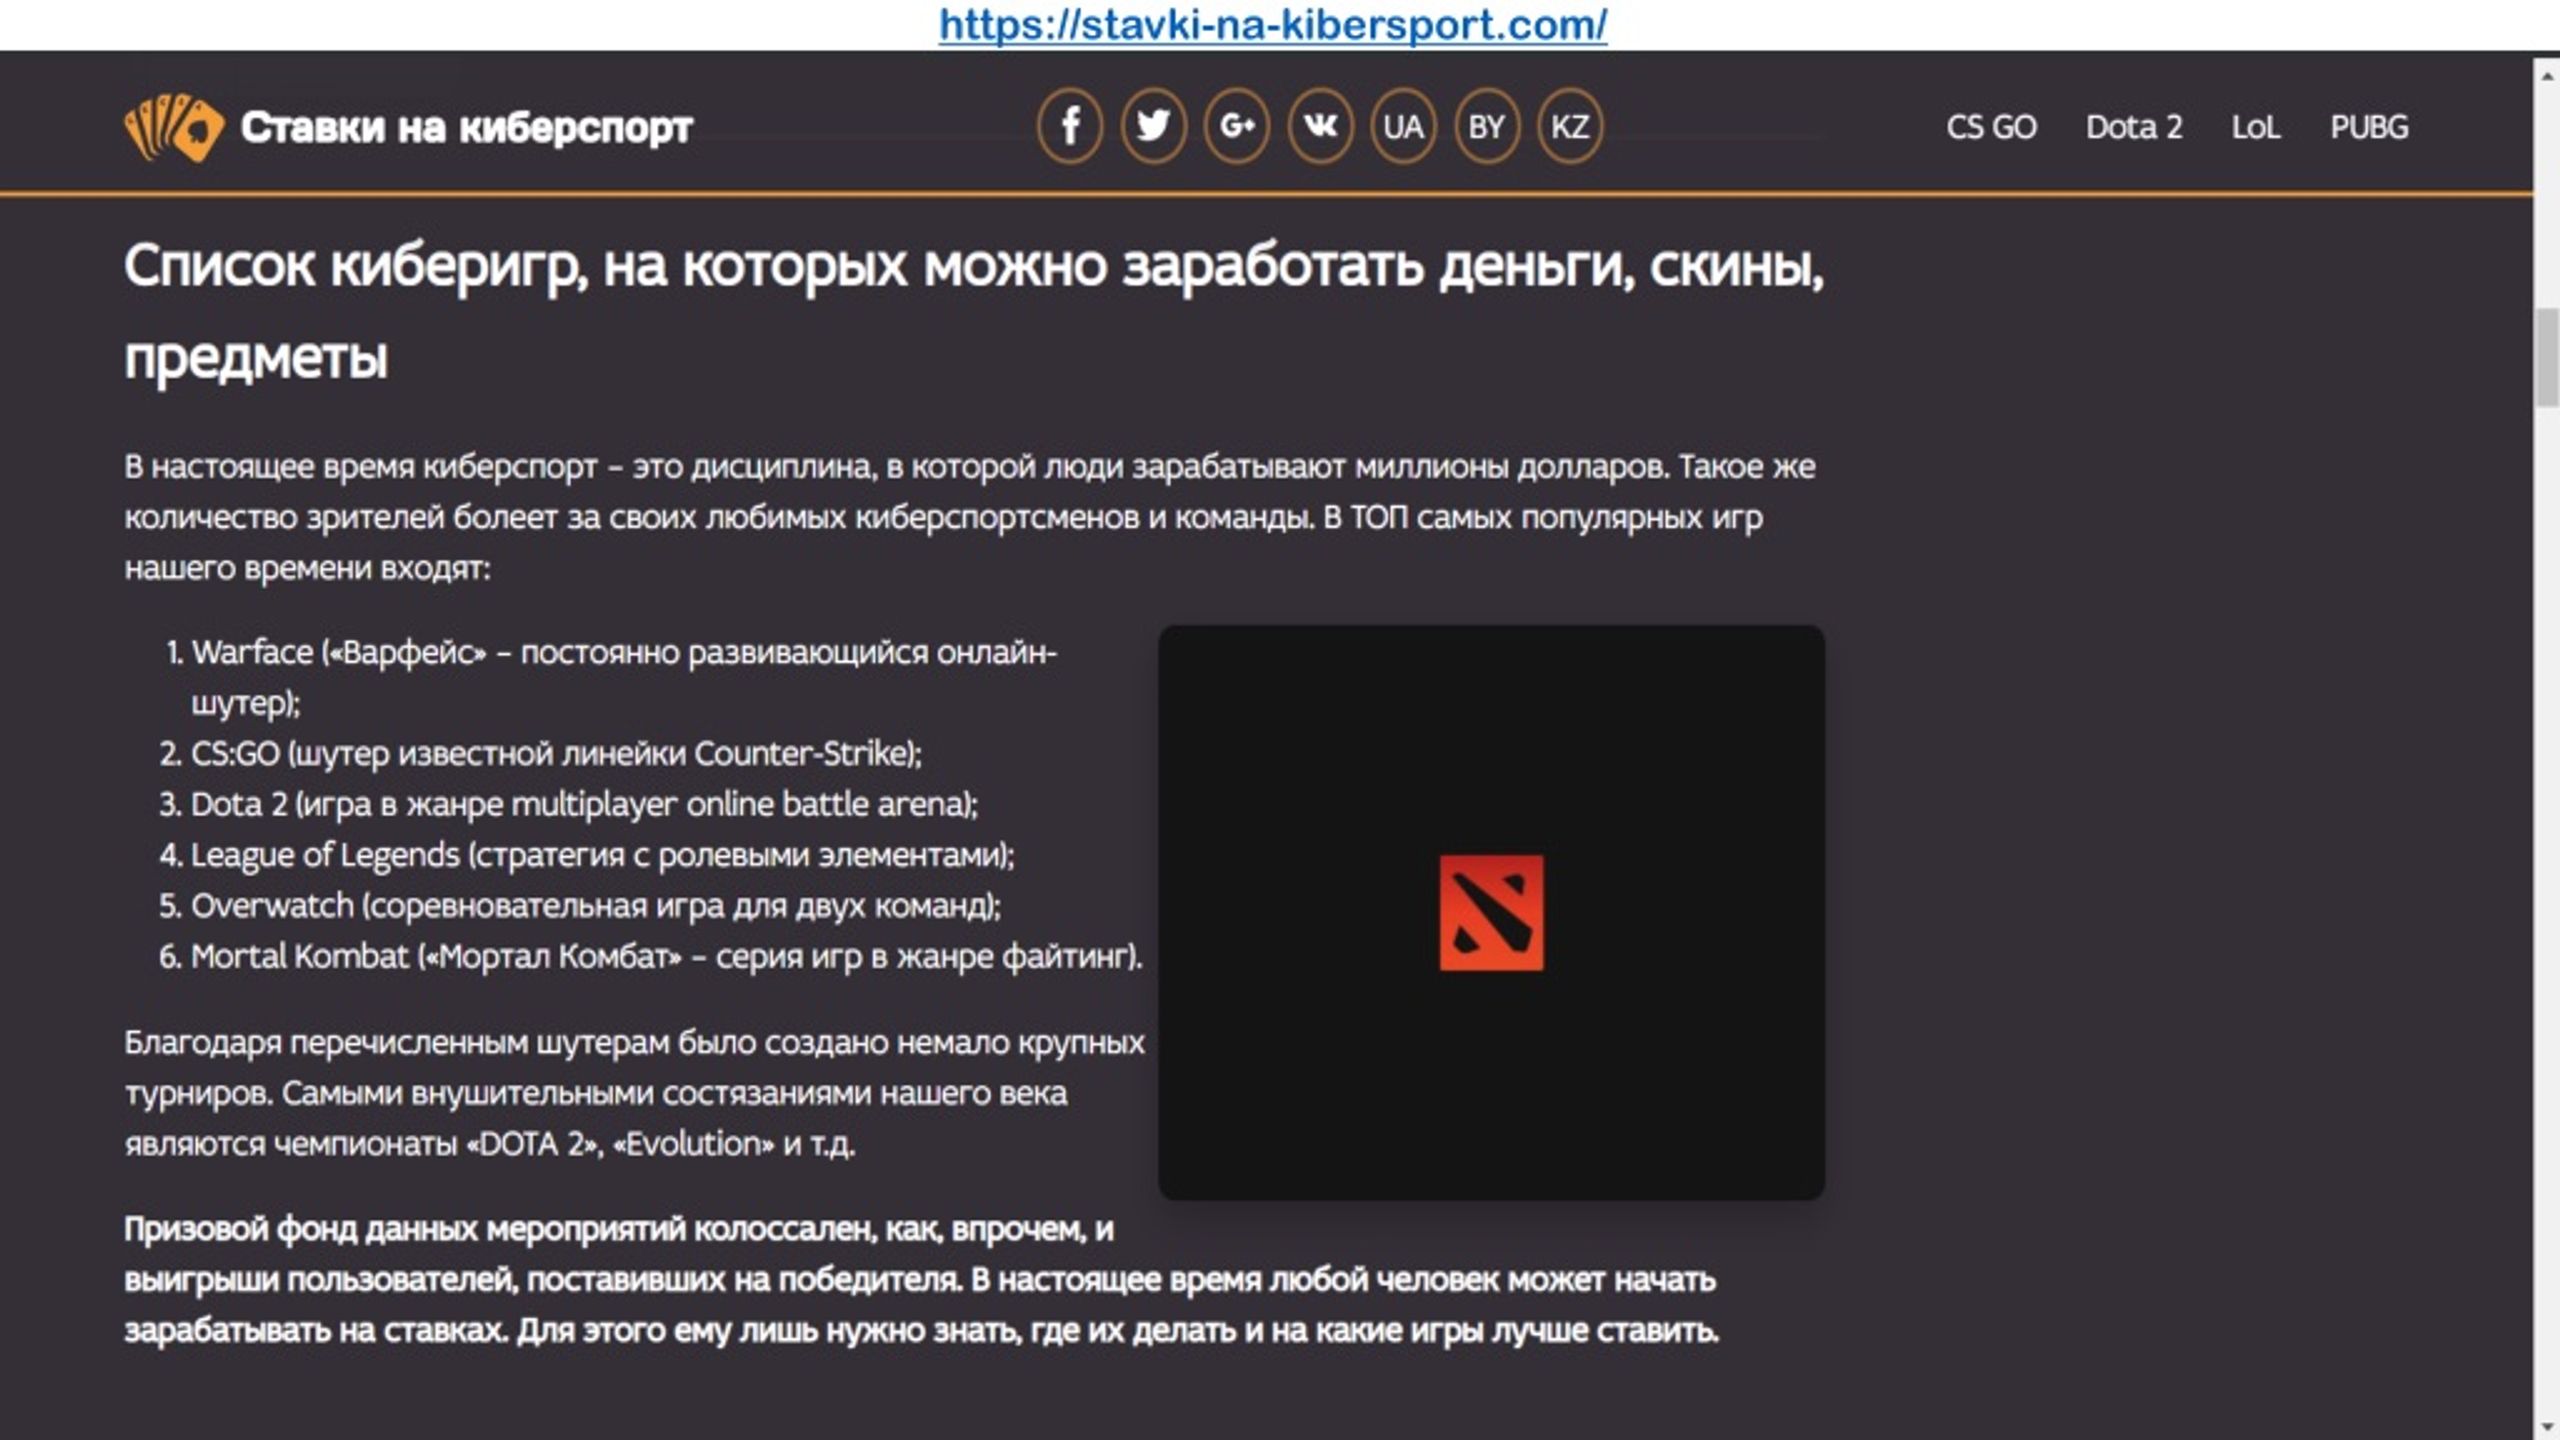Open the LoL menu item
This screenshot has height=1440, width=2560.
tap(2256, 127)
